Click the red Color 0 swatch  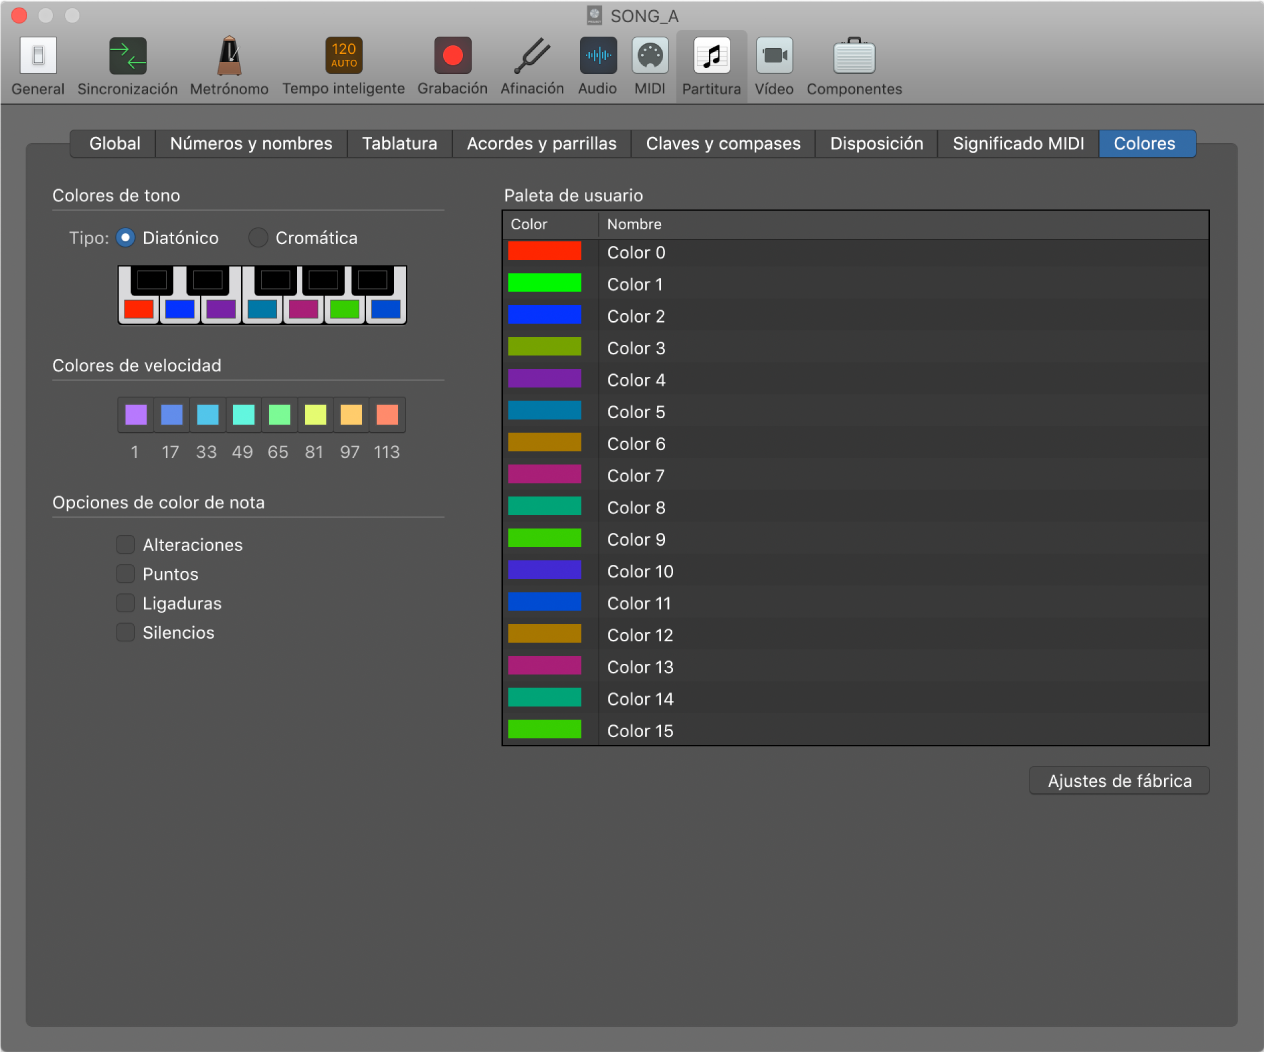click(x=544, y=252)
